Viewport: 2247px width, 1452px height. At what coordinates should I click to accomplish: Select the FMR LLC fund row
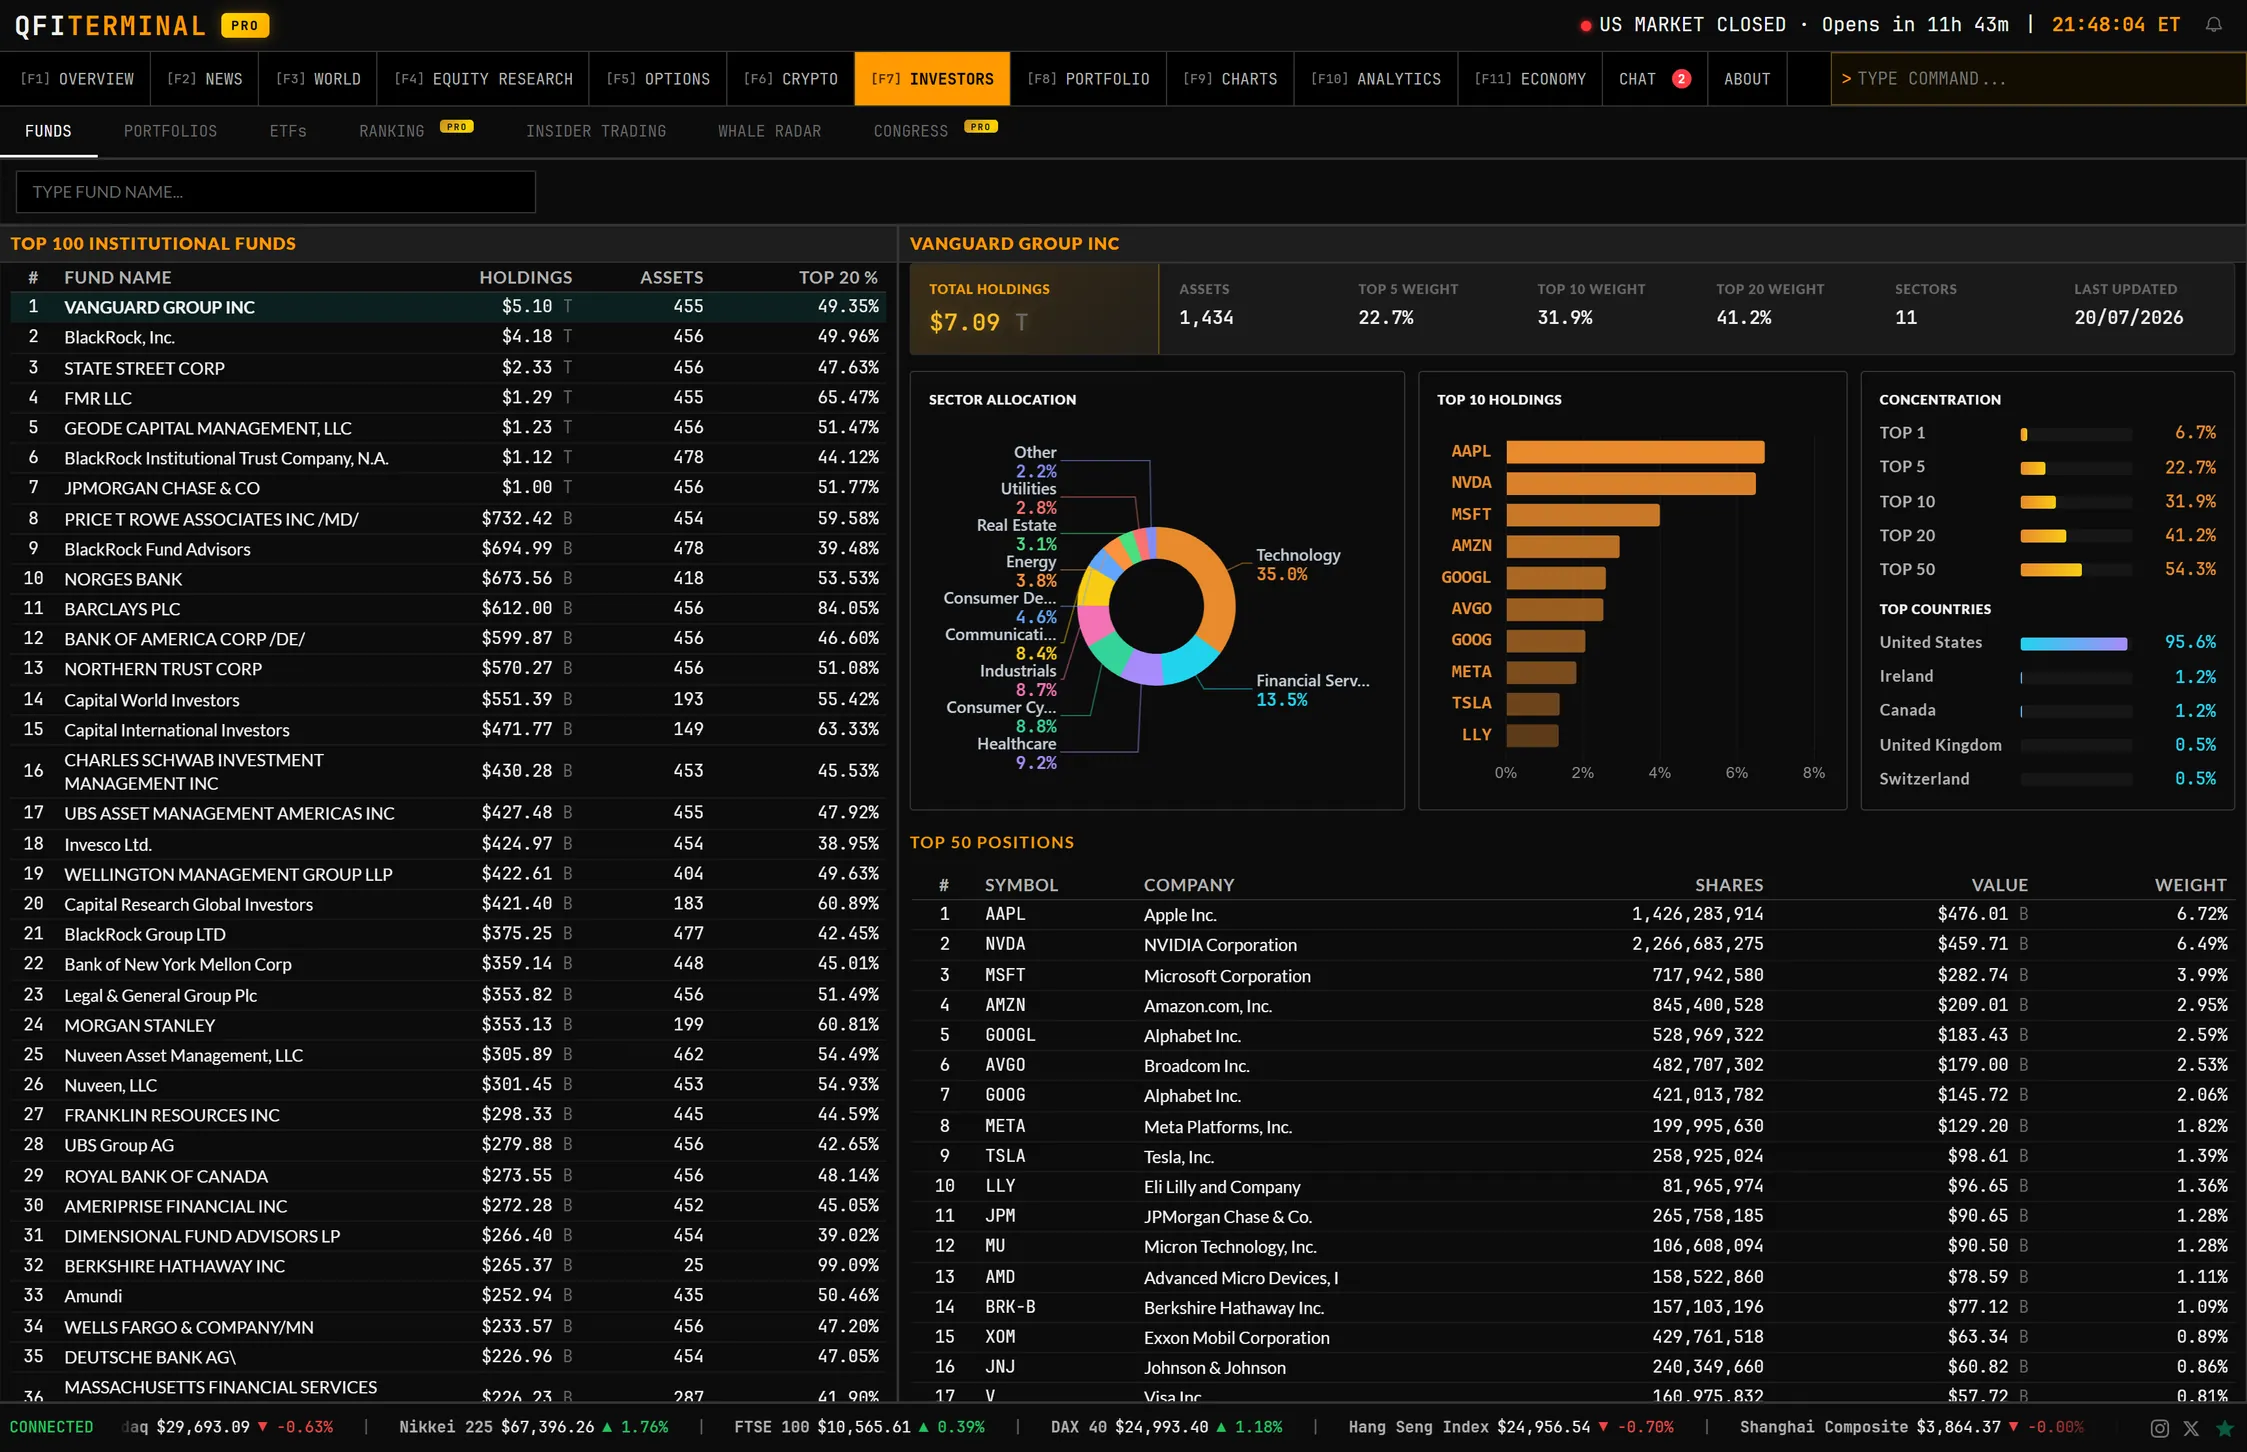pyautogui.click(x=448, y=398)
